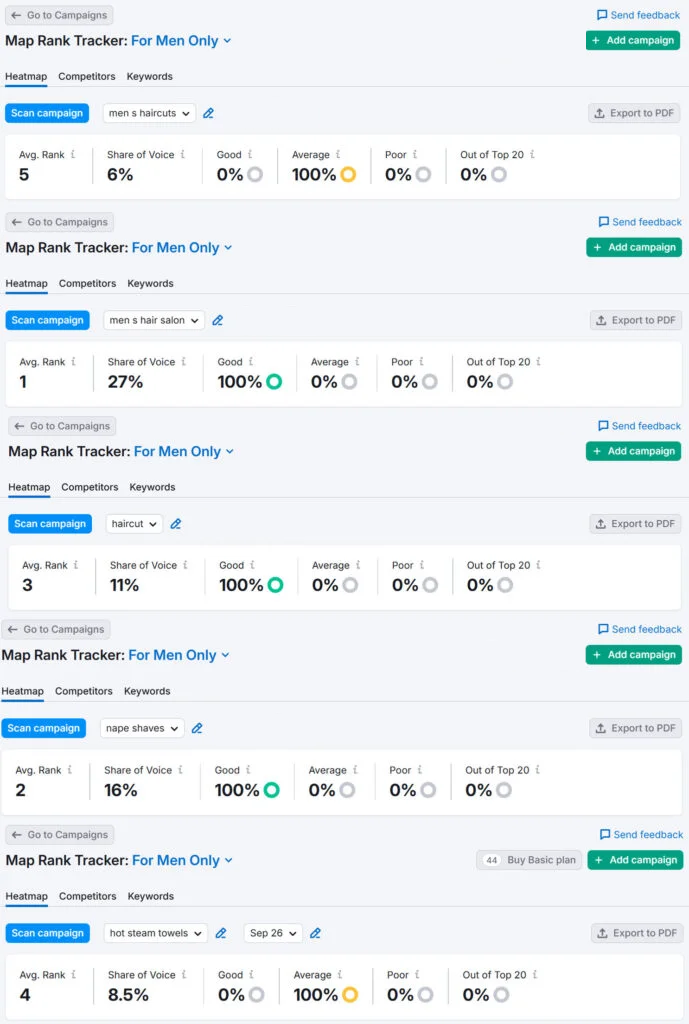This screenshot has width=689, height=1024.
Task: Click the pencil icon beside "nape shaves"
Action: click(x=197, y=729)
